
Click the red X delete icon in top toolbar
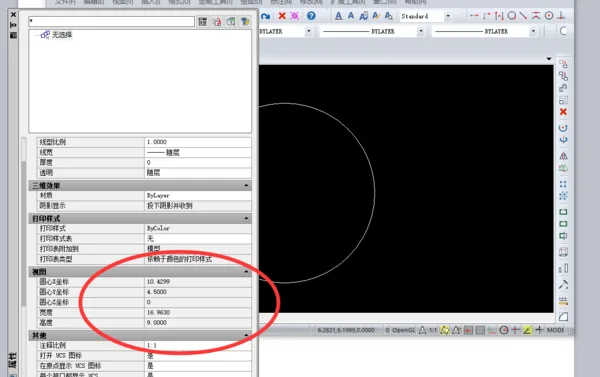[282, 16]
